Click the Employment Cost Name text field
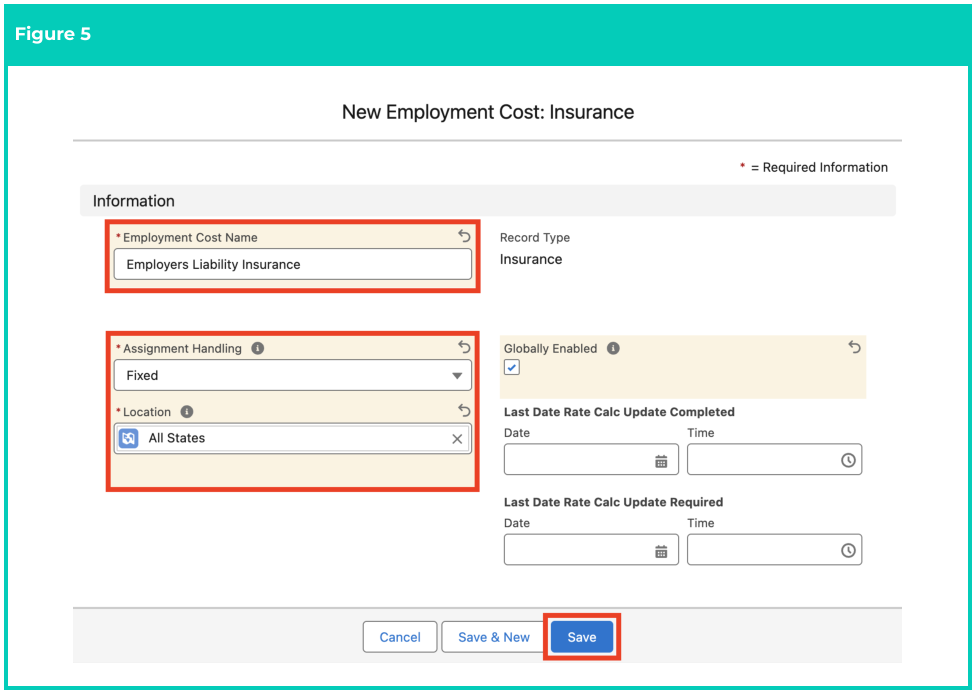Image resolution: width=976 pixels, height=692 pixels. (x=293, y=264)
